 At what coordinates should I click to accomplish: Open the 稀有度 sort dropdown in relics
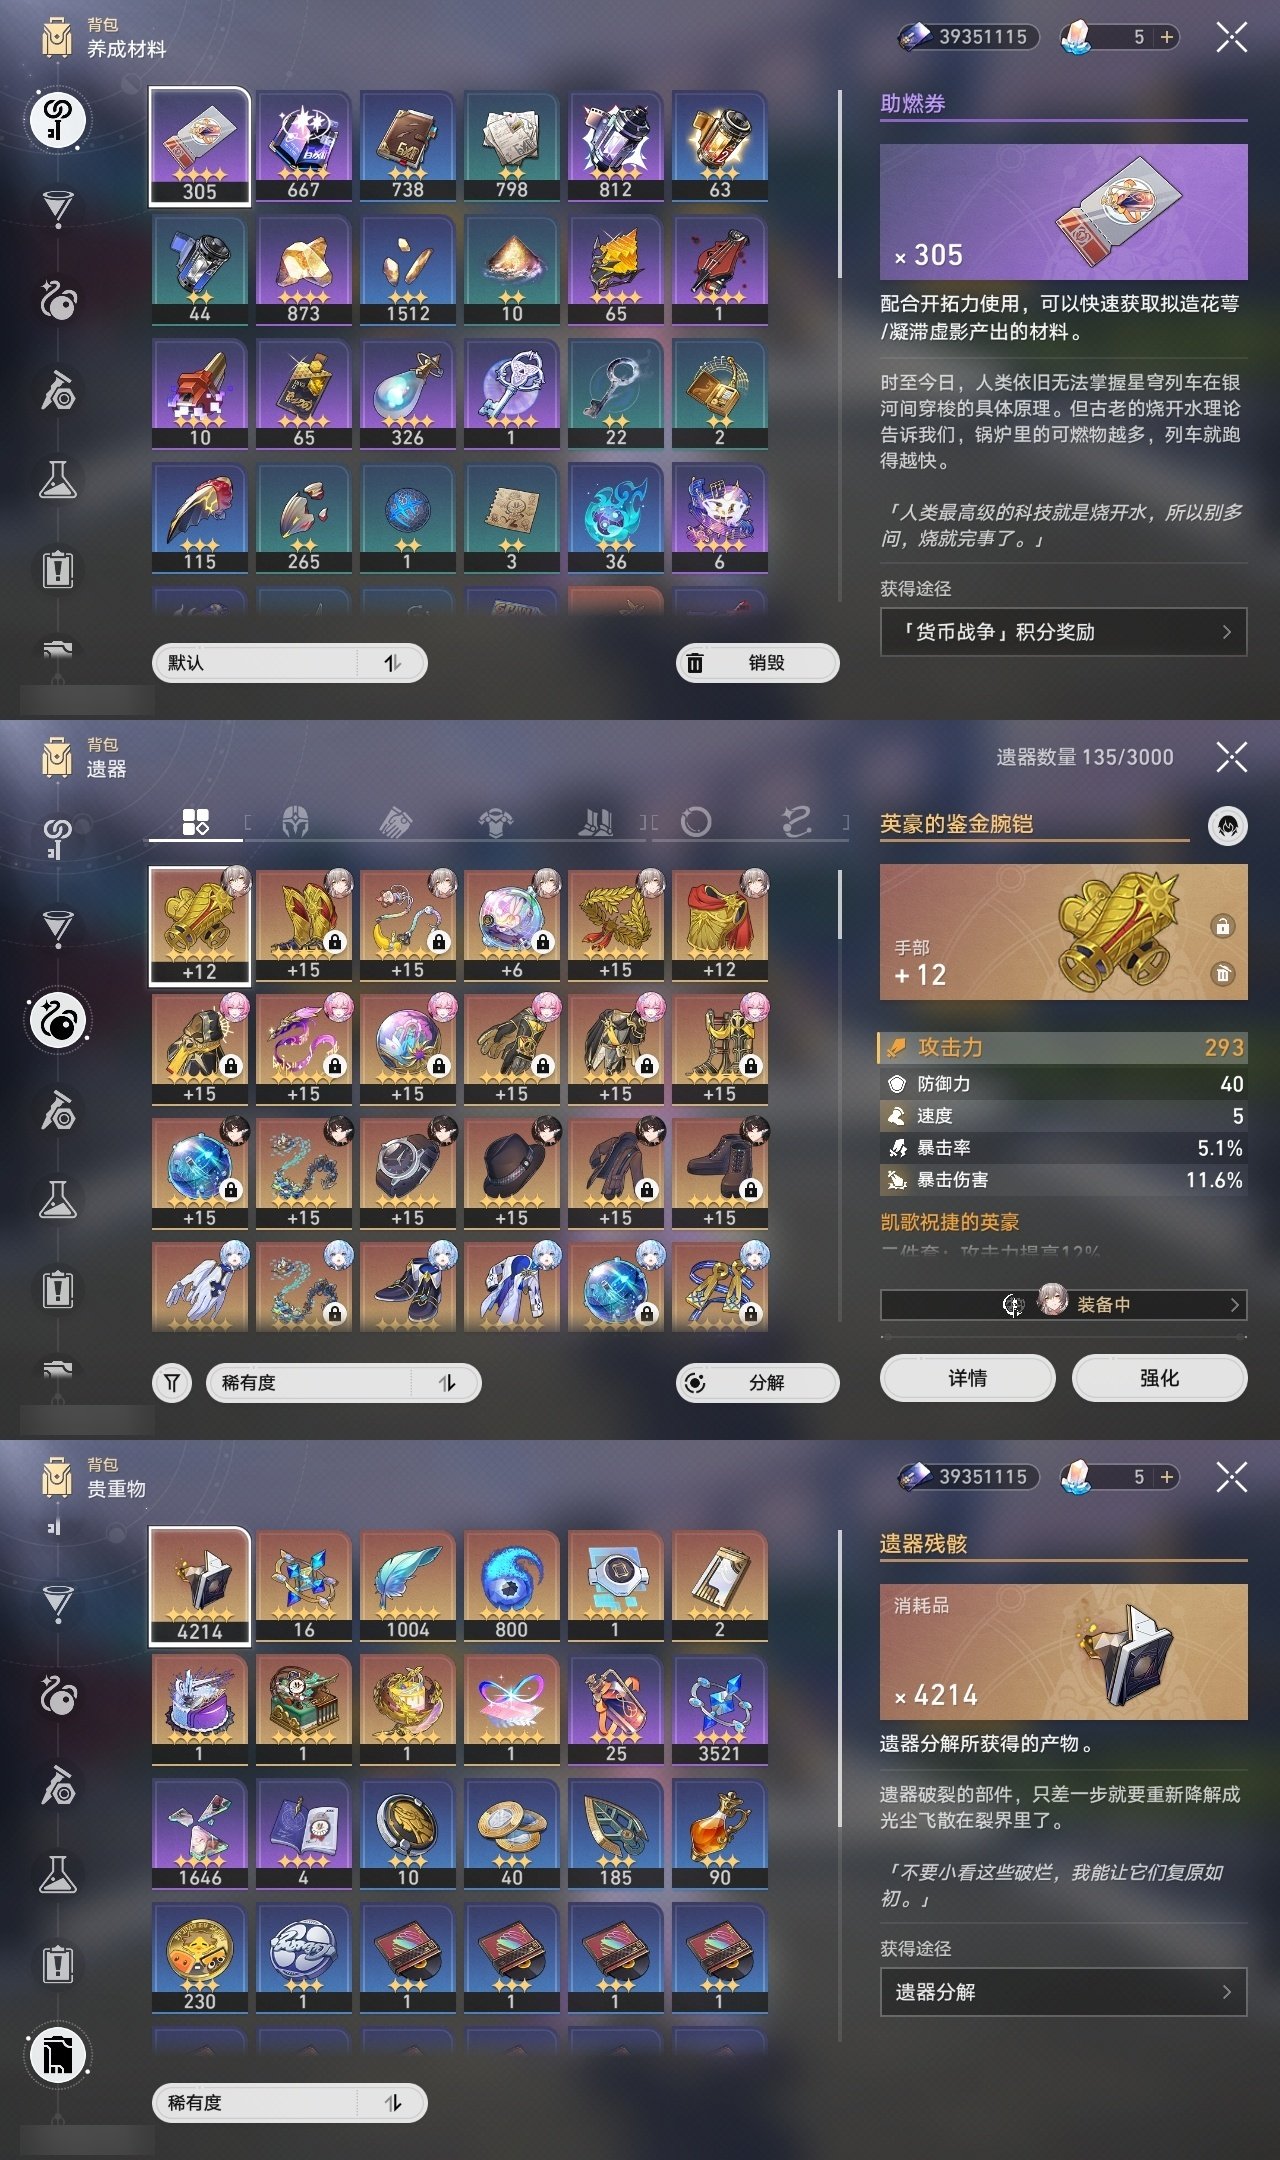344,1383
